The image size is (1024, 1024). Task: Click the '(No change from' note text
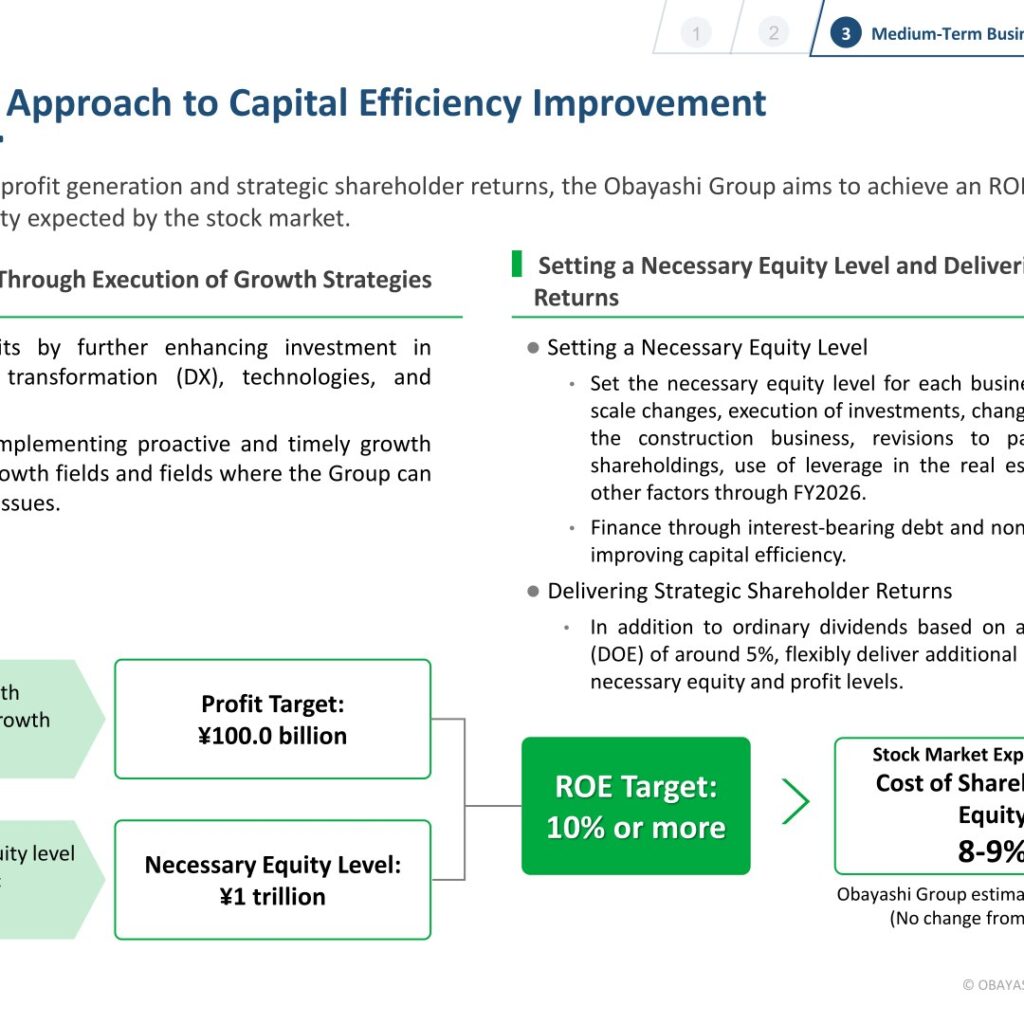tap(956, 918)
